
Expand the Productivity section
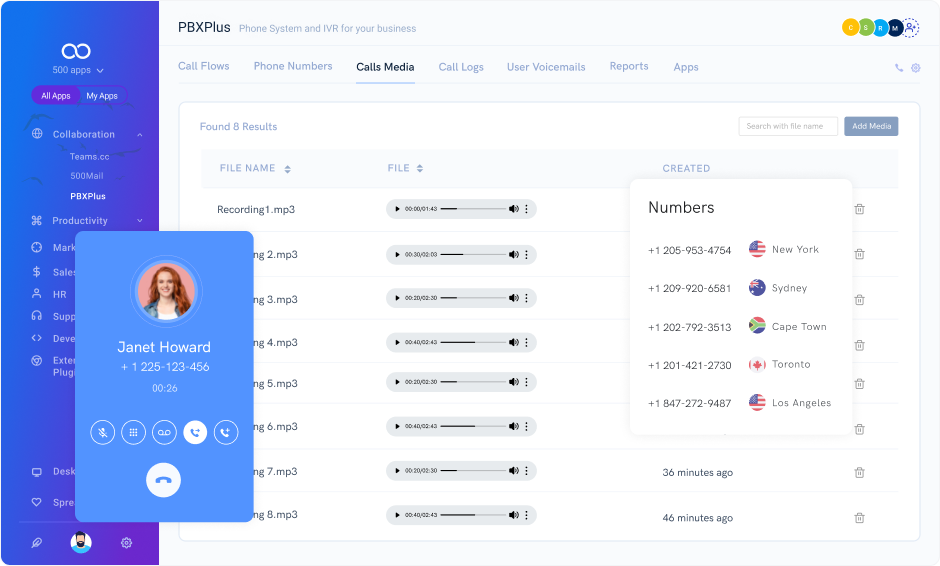click(139, 221)
